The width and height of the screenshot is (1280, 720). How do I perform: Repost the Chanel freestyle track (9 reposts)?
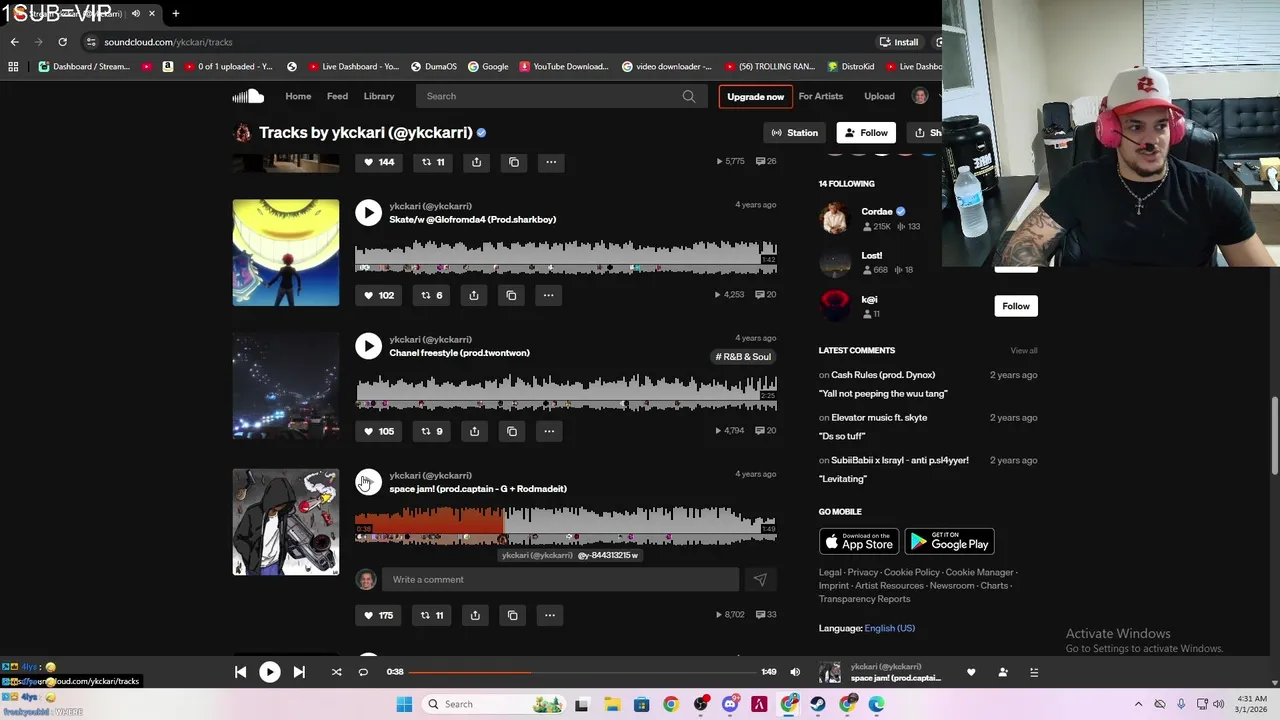(x=432, y=431)
